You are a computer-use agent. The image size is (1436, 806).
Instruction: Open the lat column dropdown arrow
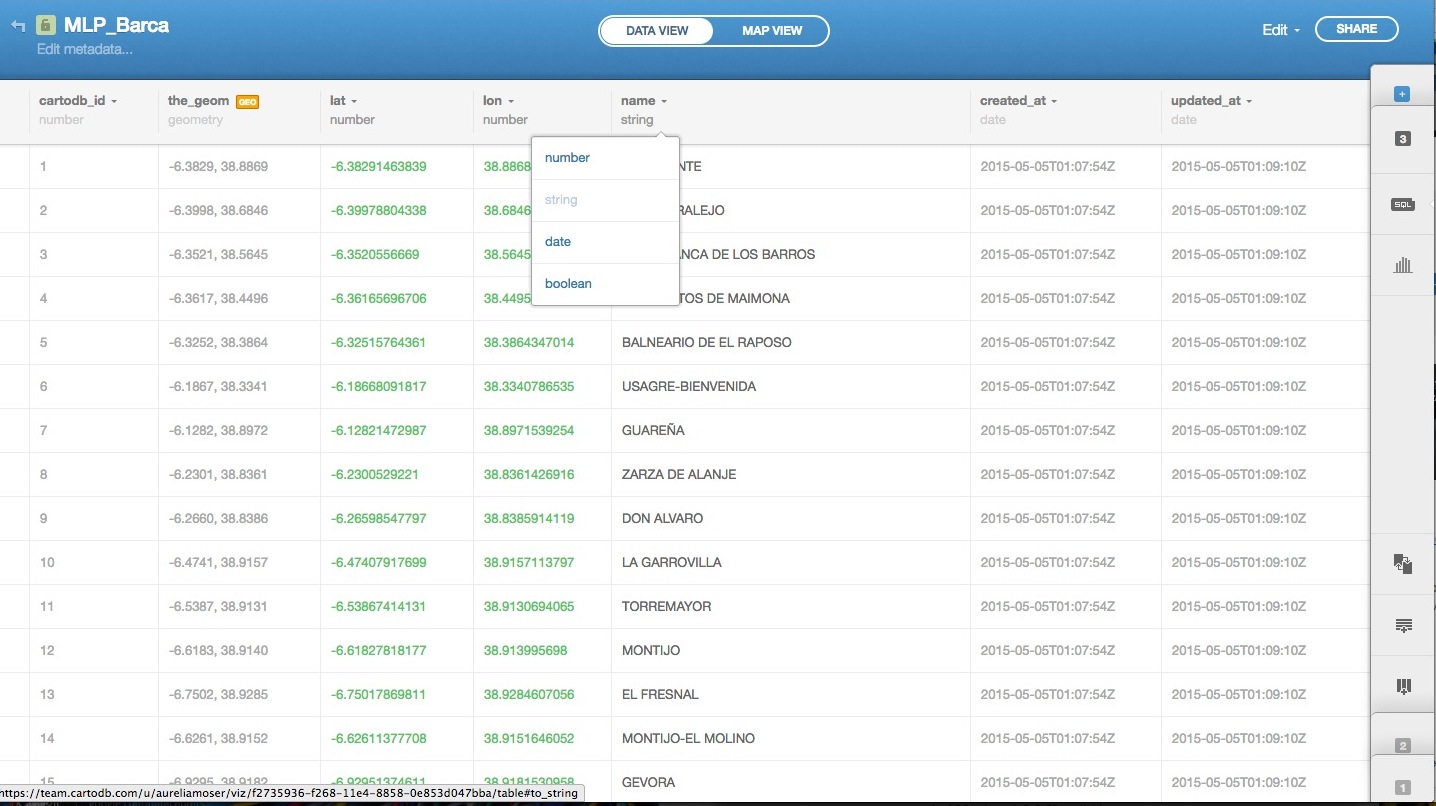(354, 101)
